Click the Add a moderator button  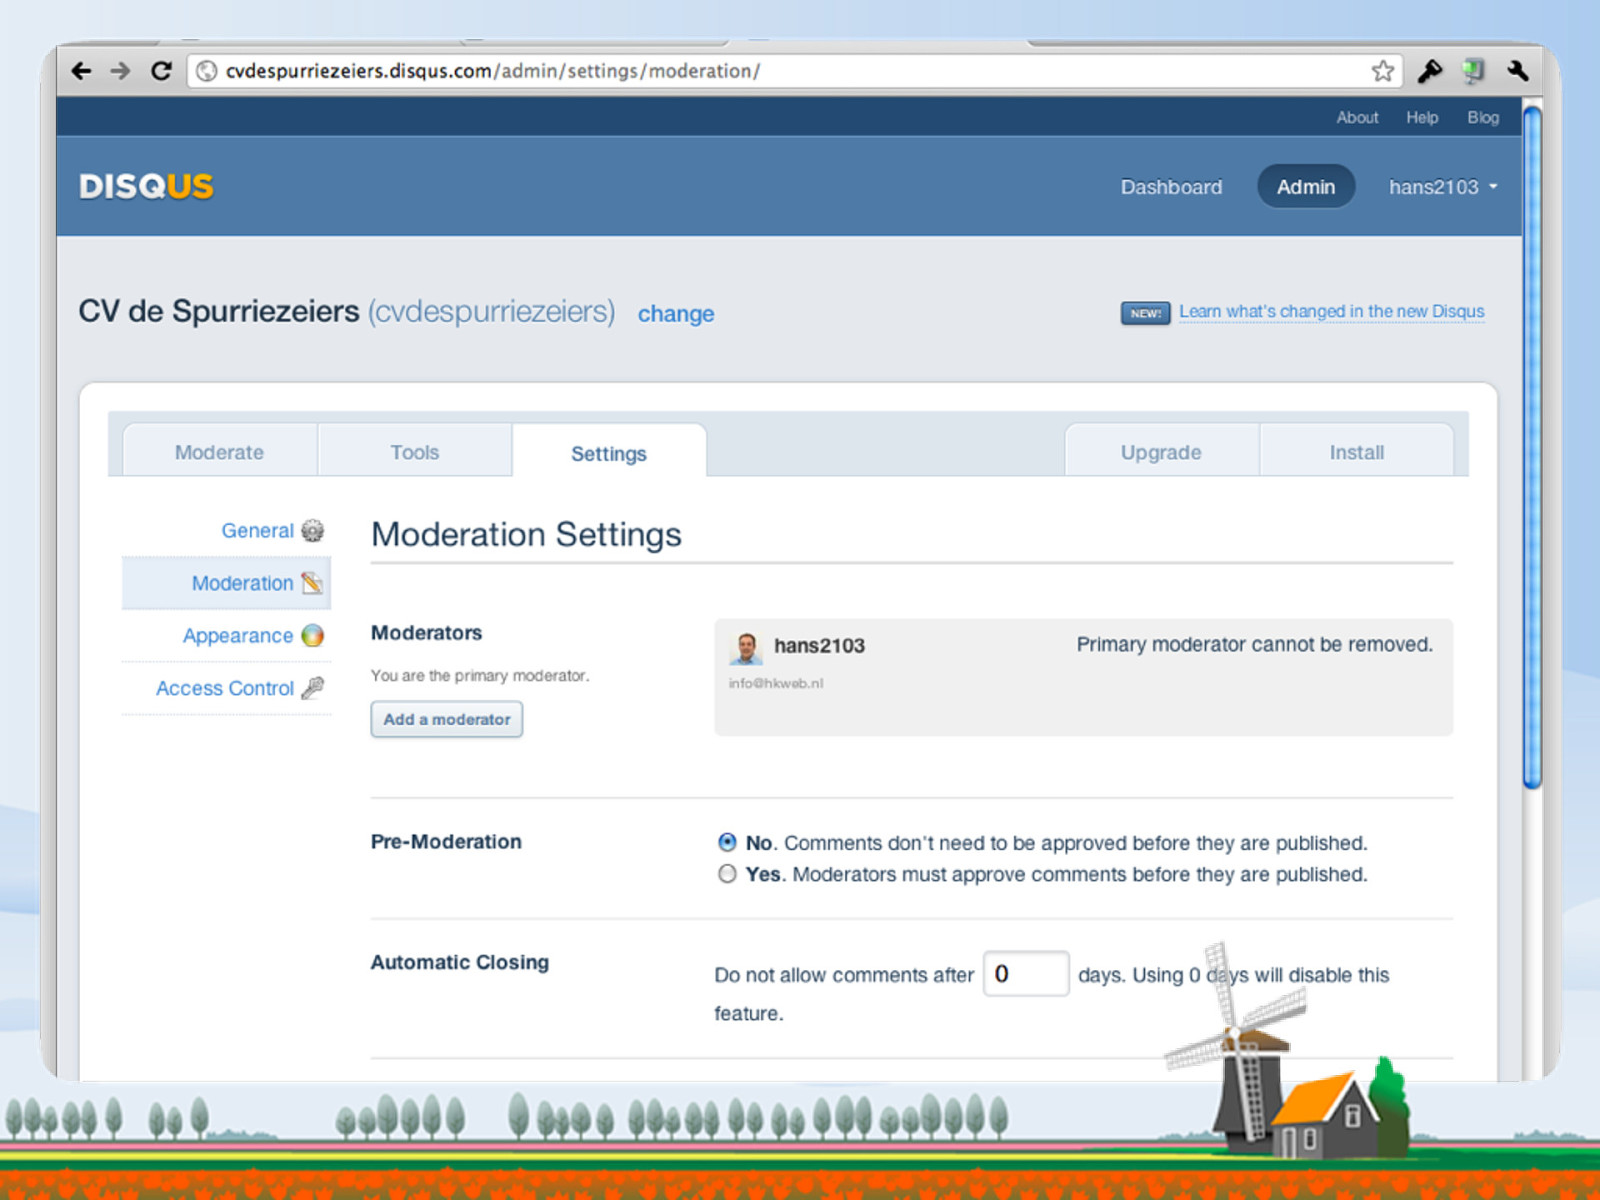coord(447,719)
